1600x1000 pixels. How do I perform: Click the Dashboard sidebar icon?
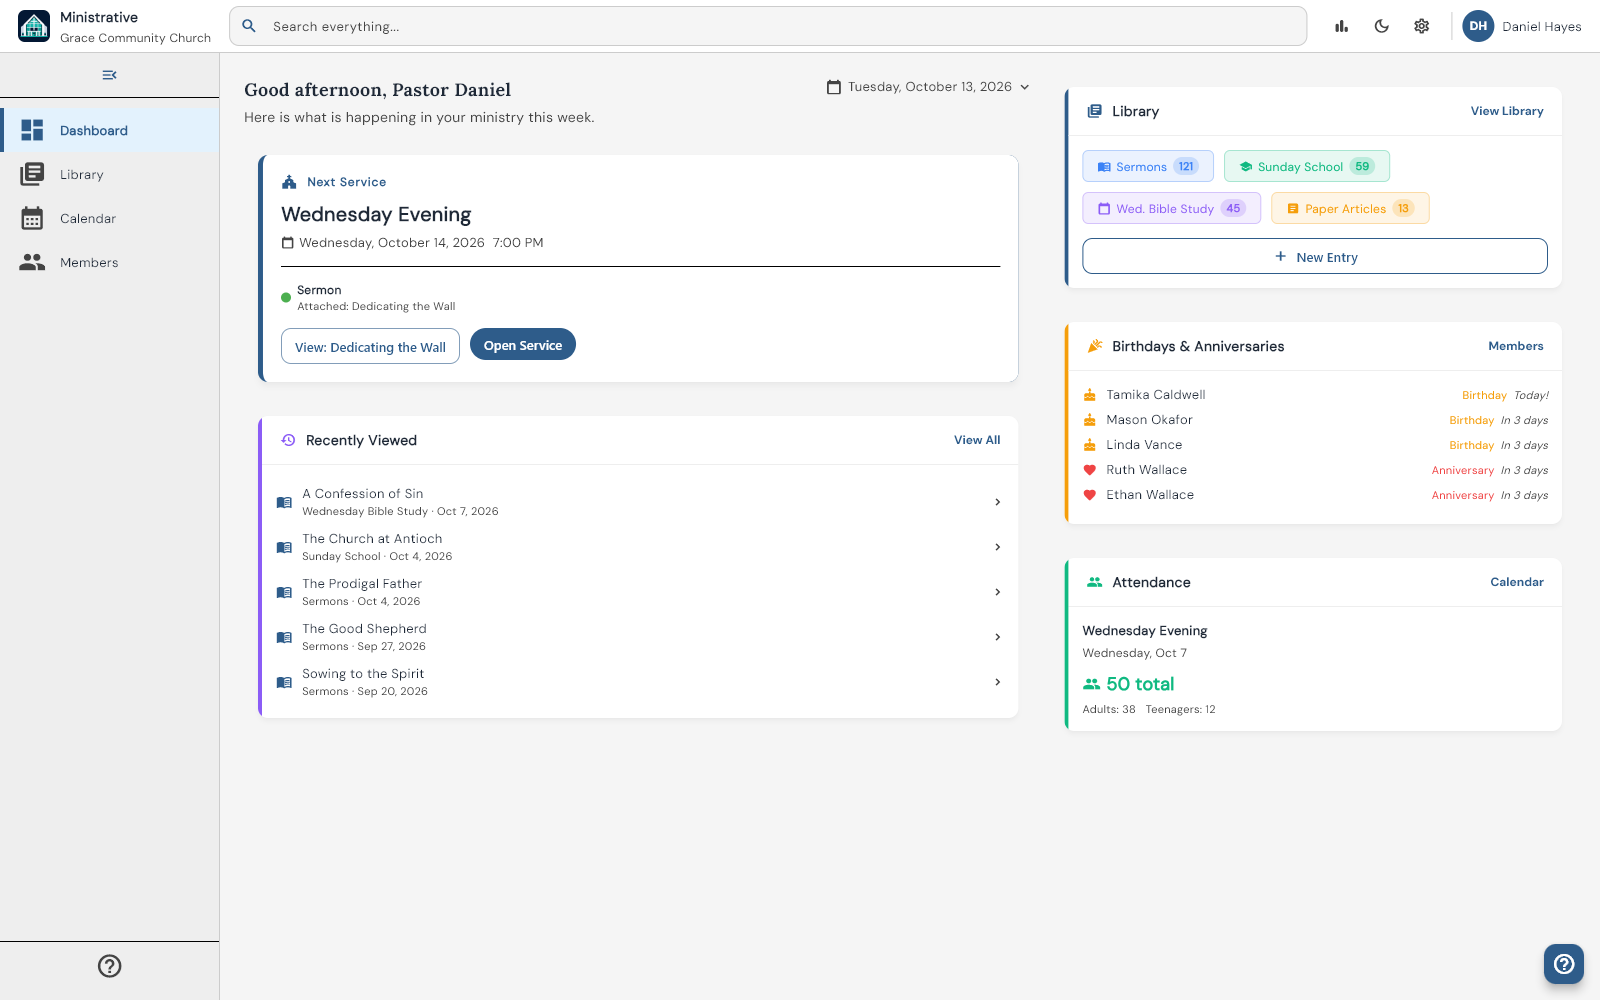[x=32, y=130]
